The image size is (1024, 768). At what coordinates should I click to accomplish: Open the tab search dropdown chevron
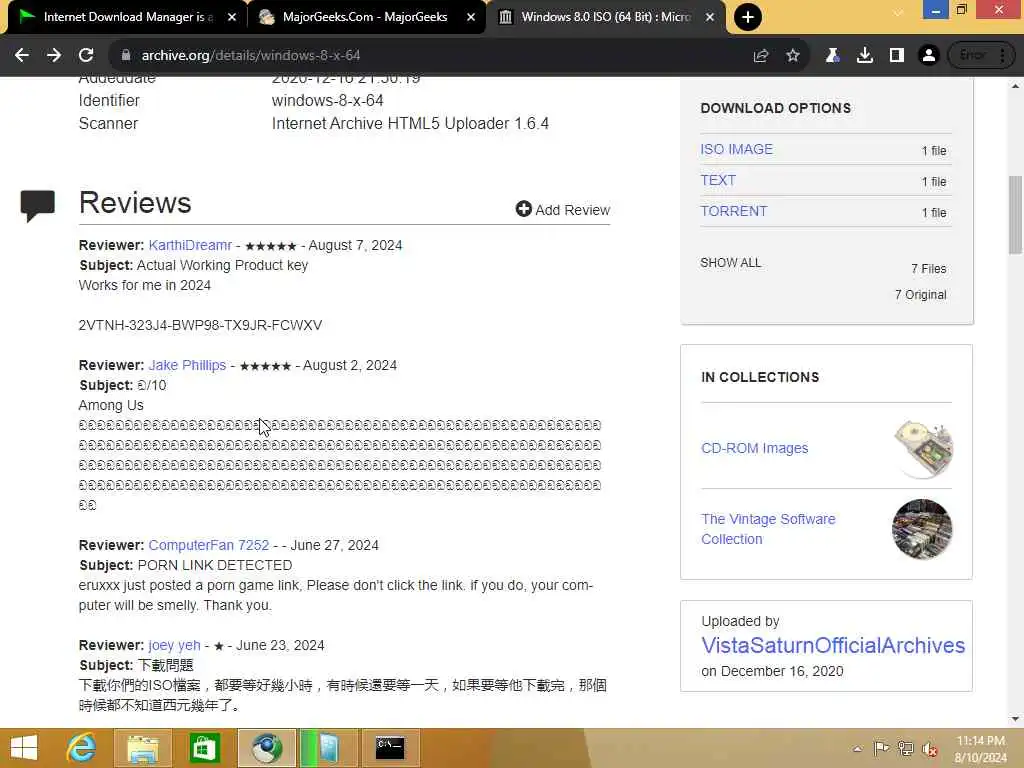[899, 12]
